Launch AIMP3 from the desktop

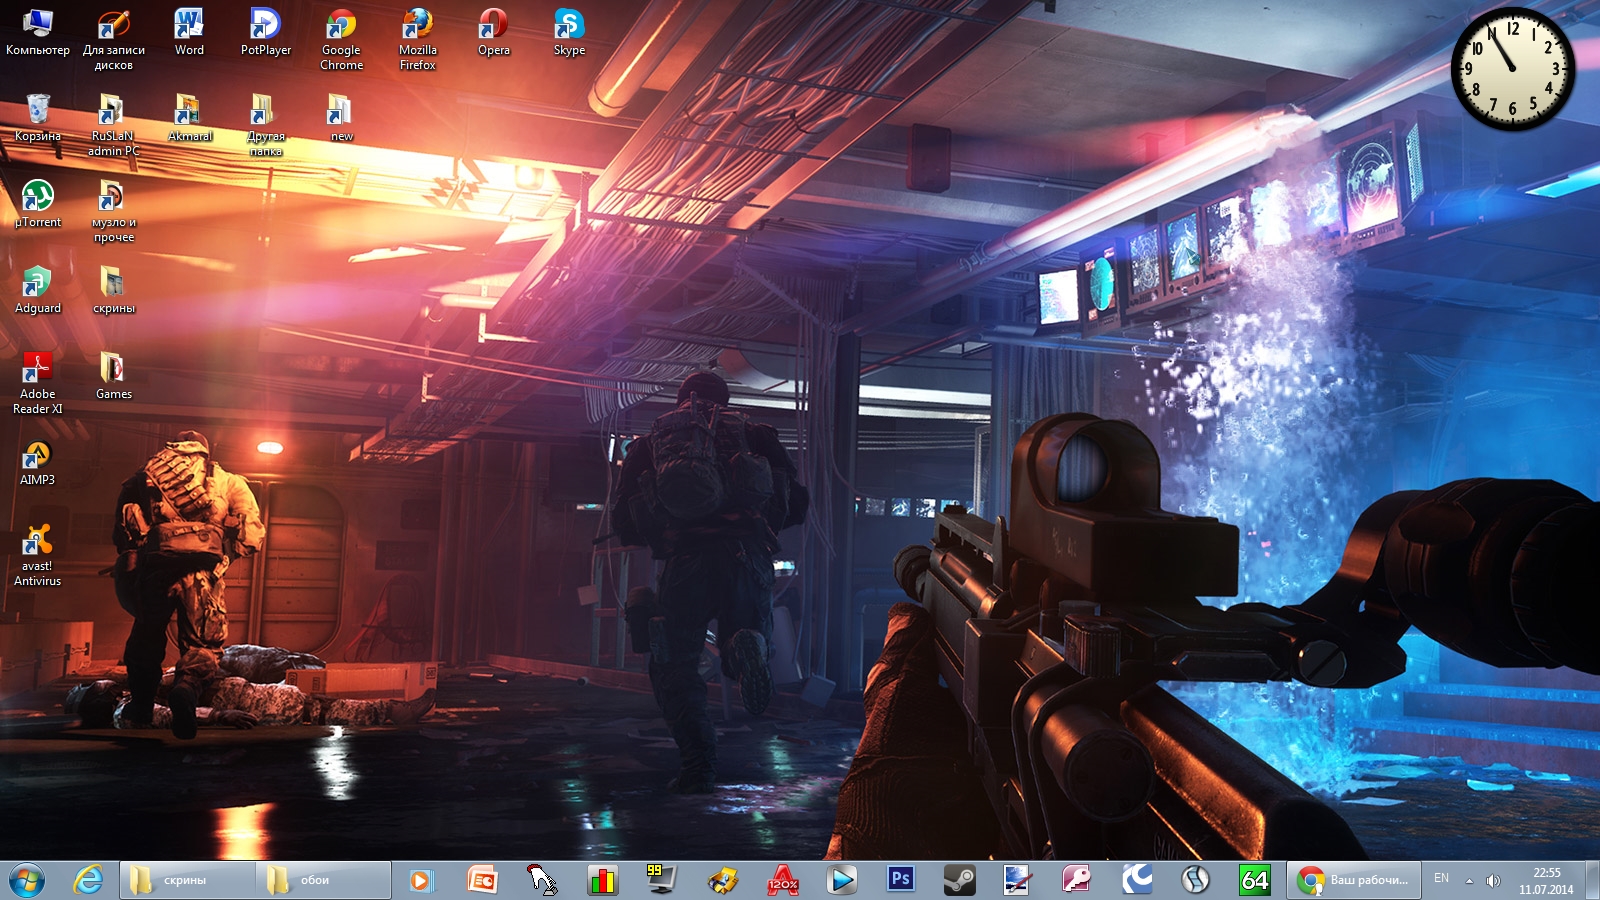point(38,462)
